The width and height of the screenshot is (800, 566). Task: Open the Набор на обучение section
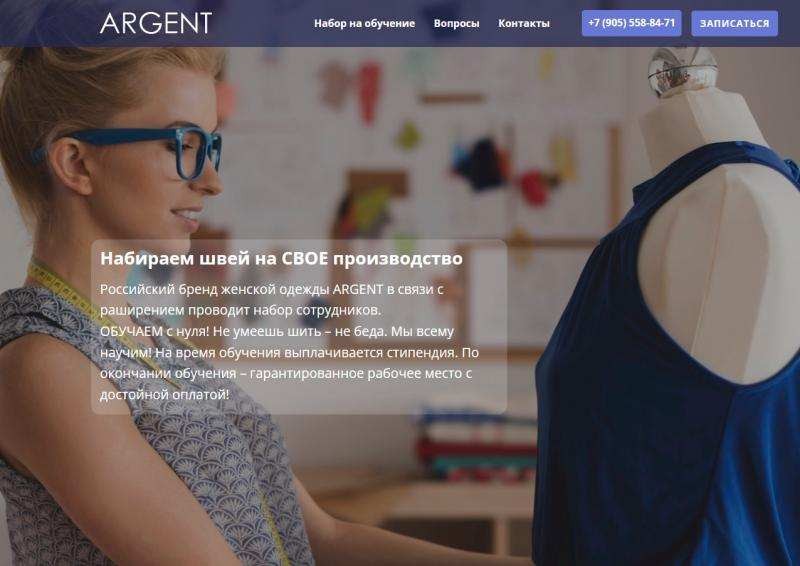tap(364, 23)
